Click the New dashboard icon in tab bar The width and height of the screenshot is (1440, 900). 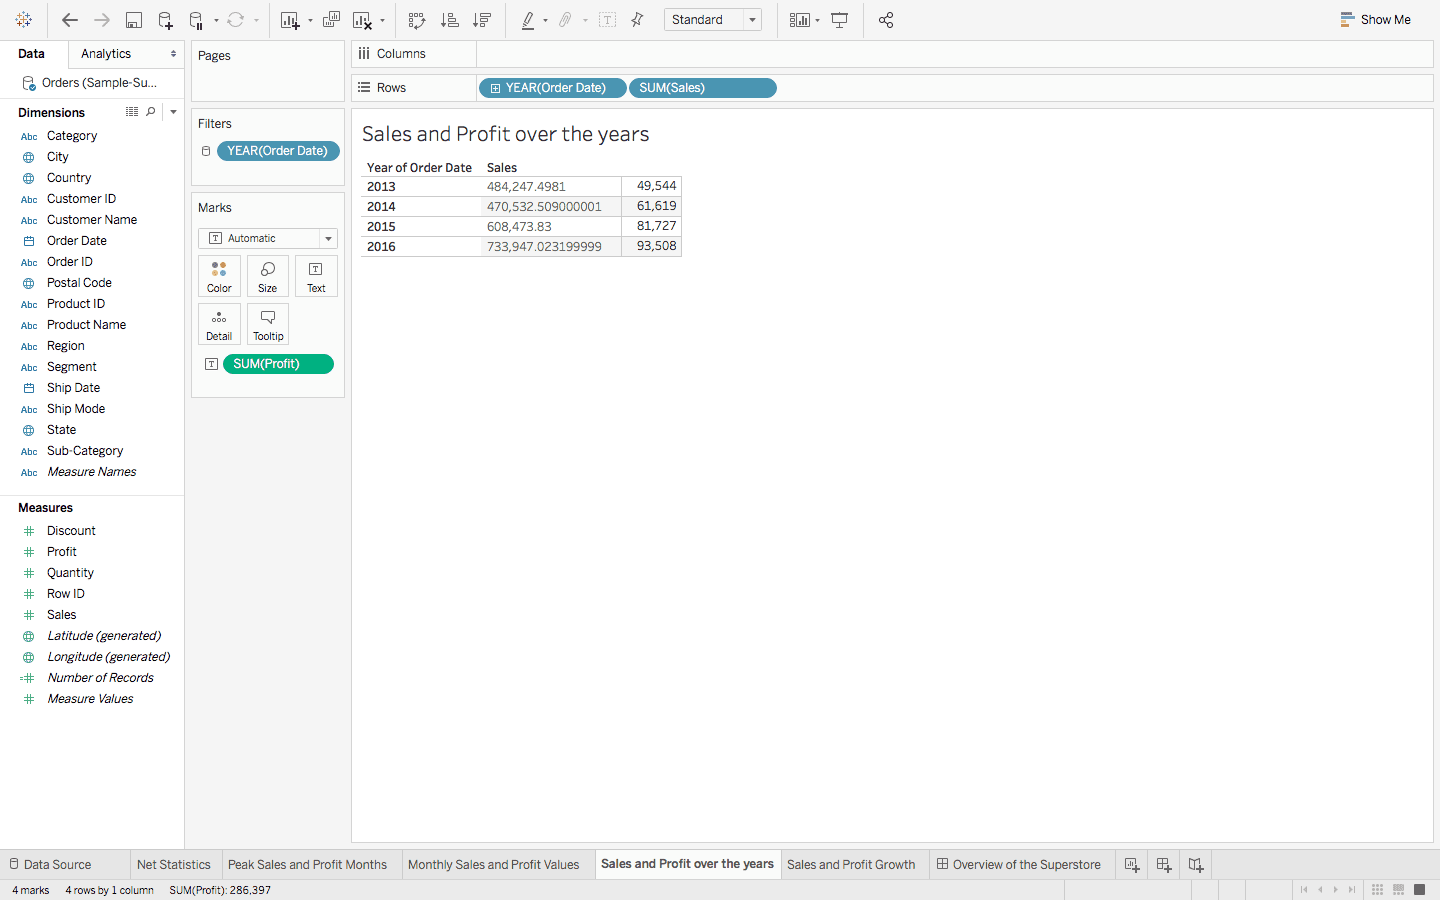click(1164, 865)
